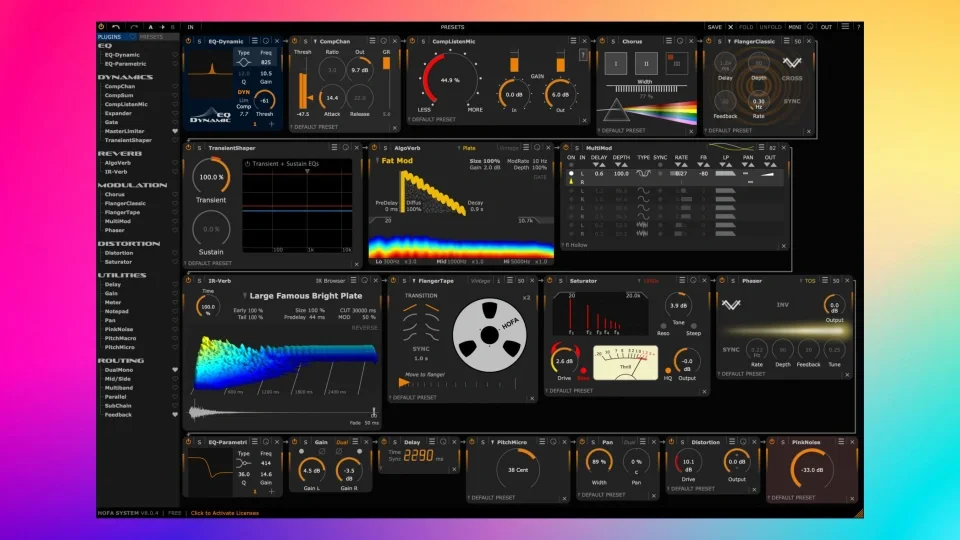Viewport: 960px width, 540px height.
Task: Select Chorus mode II button
Action: click(x=646, y=63)
